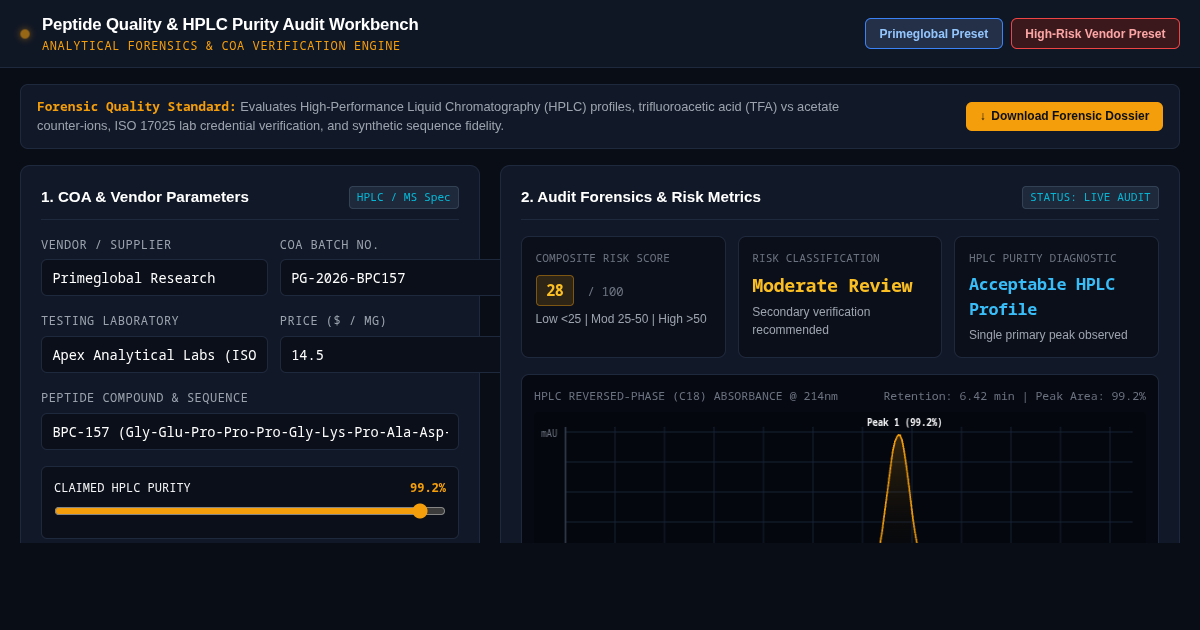
Task: Click the '1. COA & Vendor Parameters' heading
Action: coord(145,197)
